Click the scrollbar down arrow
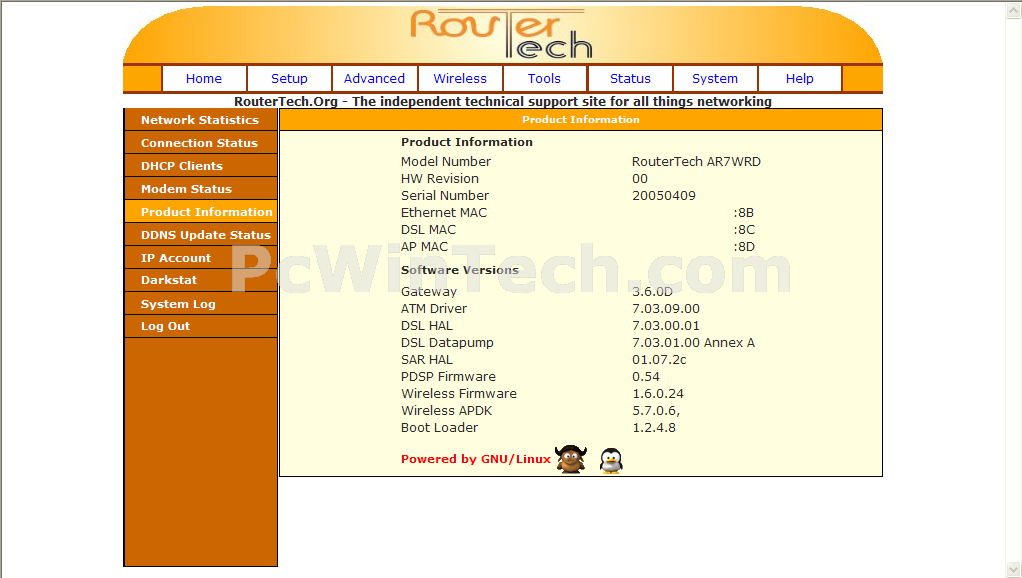This screenshot has height=578, width=1022. [1014, 570]
